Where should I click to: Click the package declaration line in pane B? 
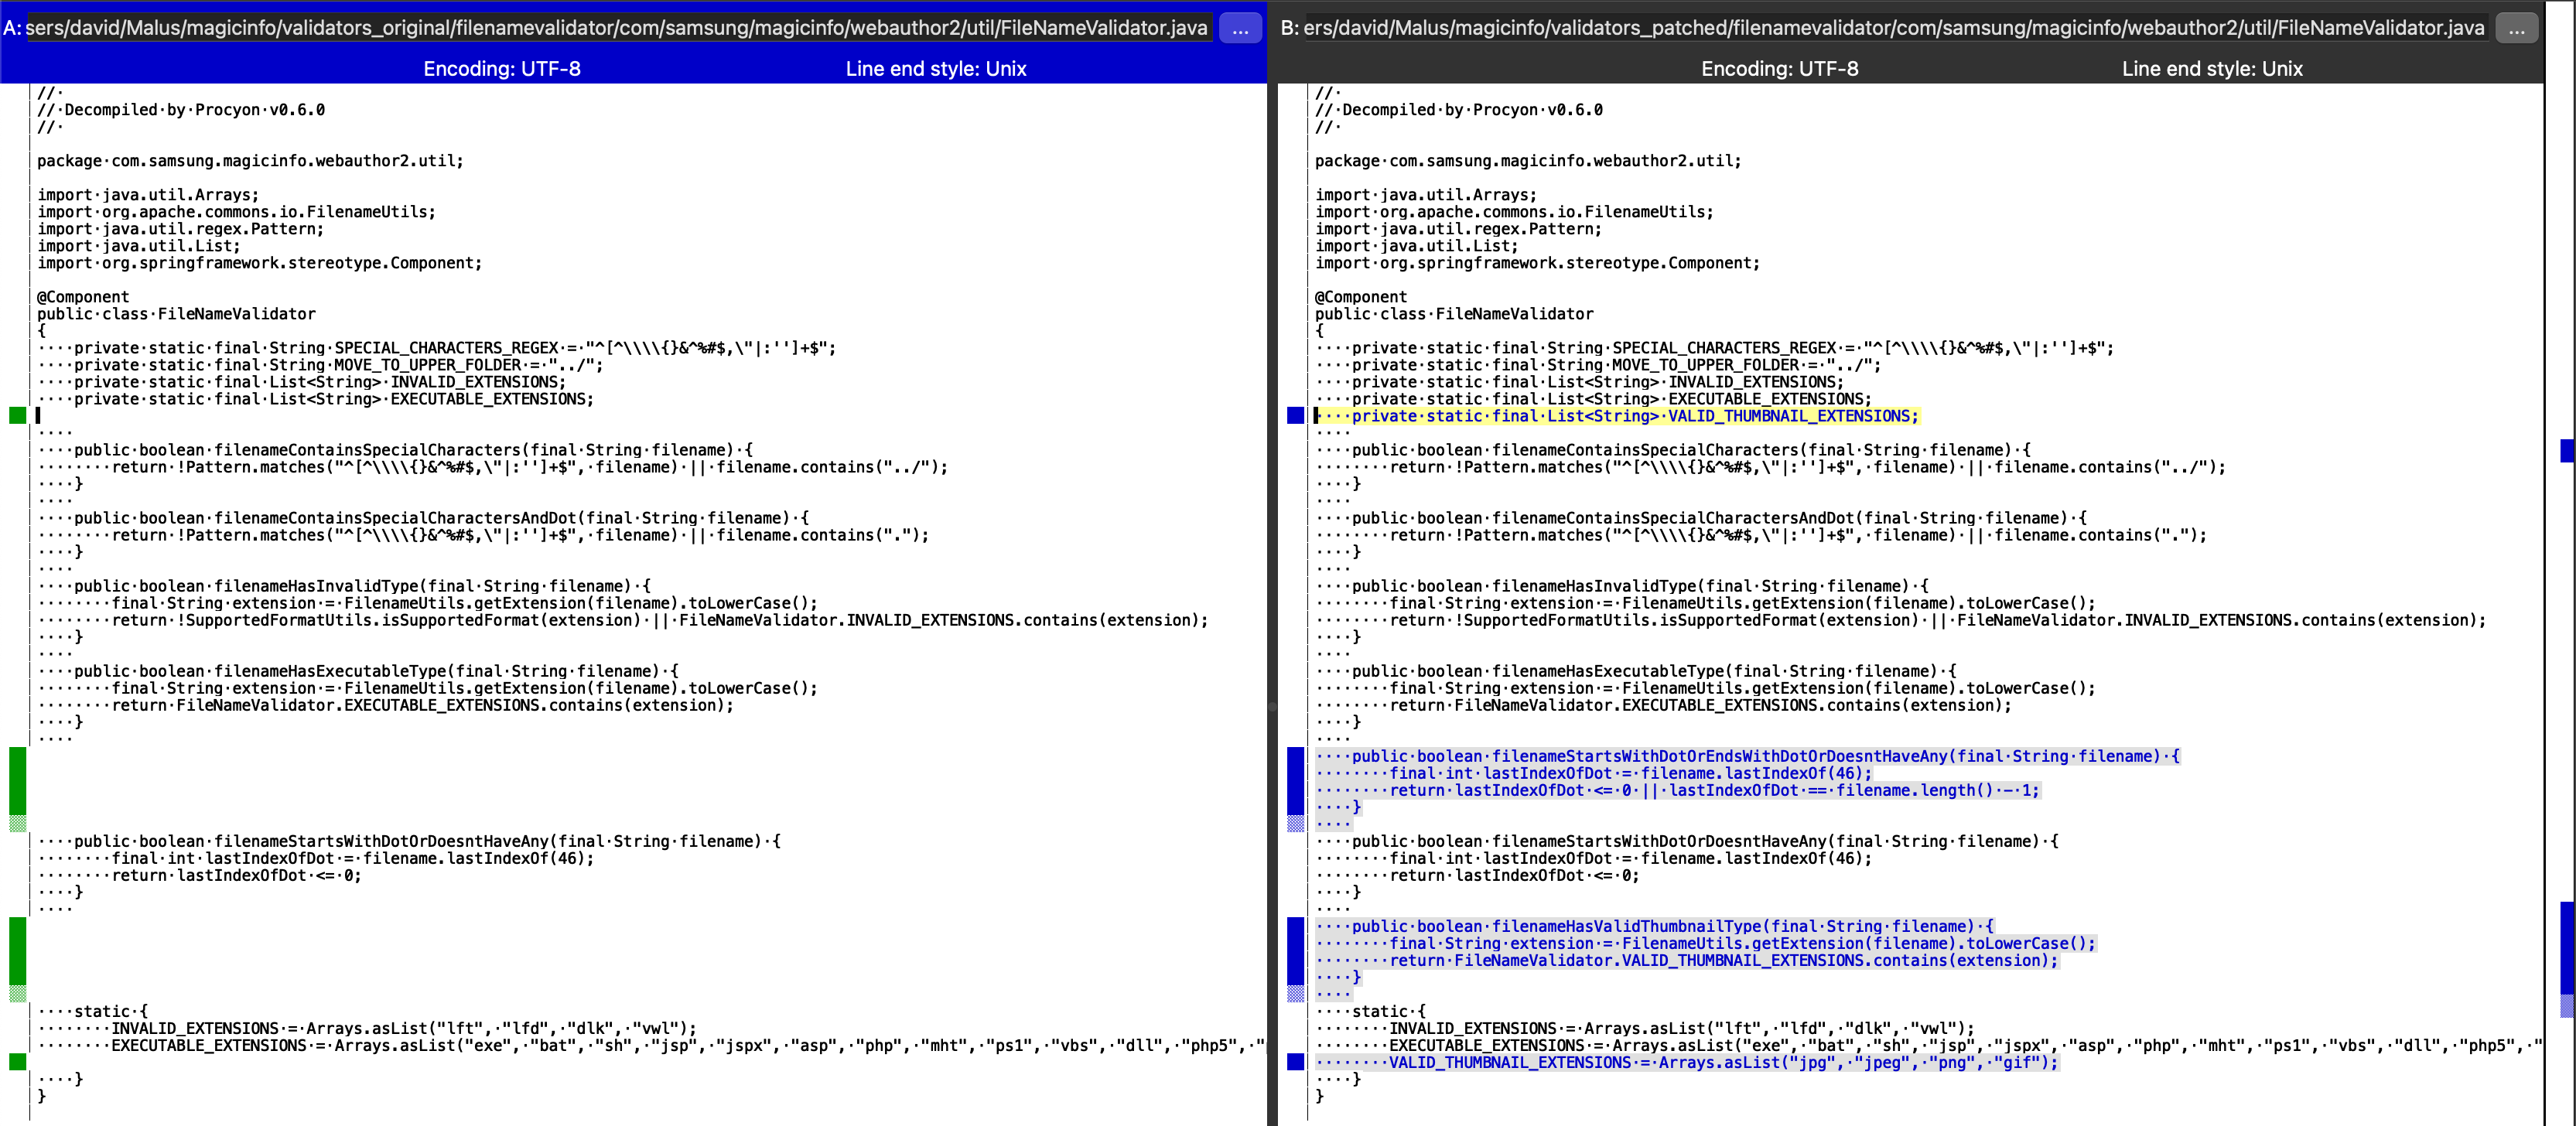click(x=1528, y=161)
